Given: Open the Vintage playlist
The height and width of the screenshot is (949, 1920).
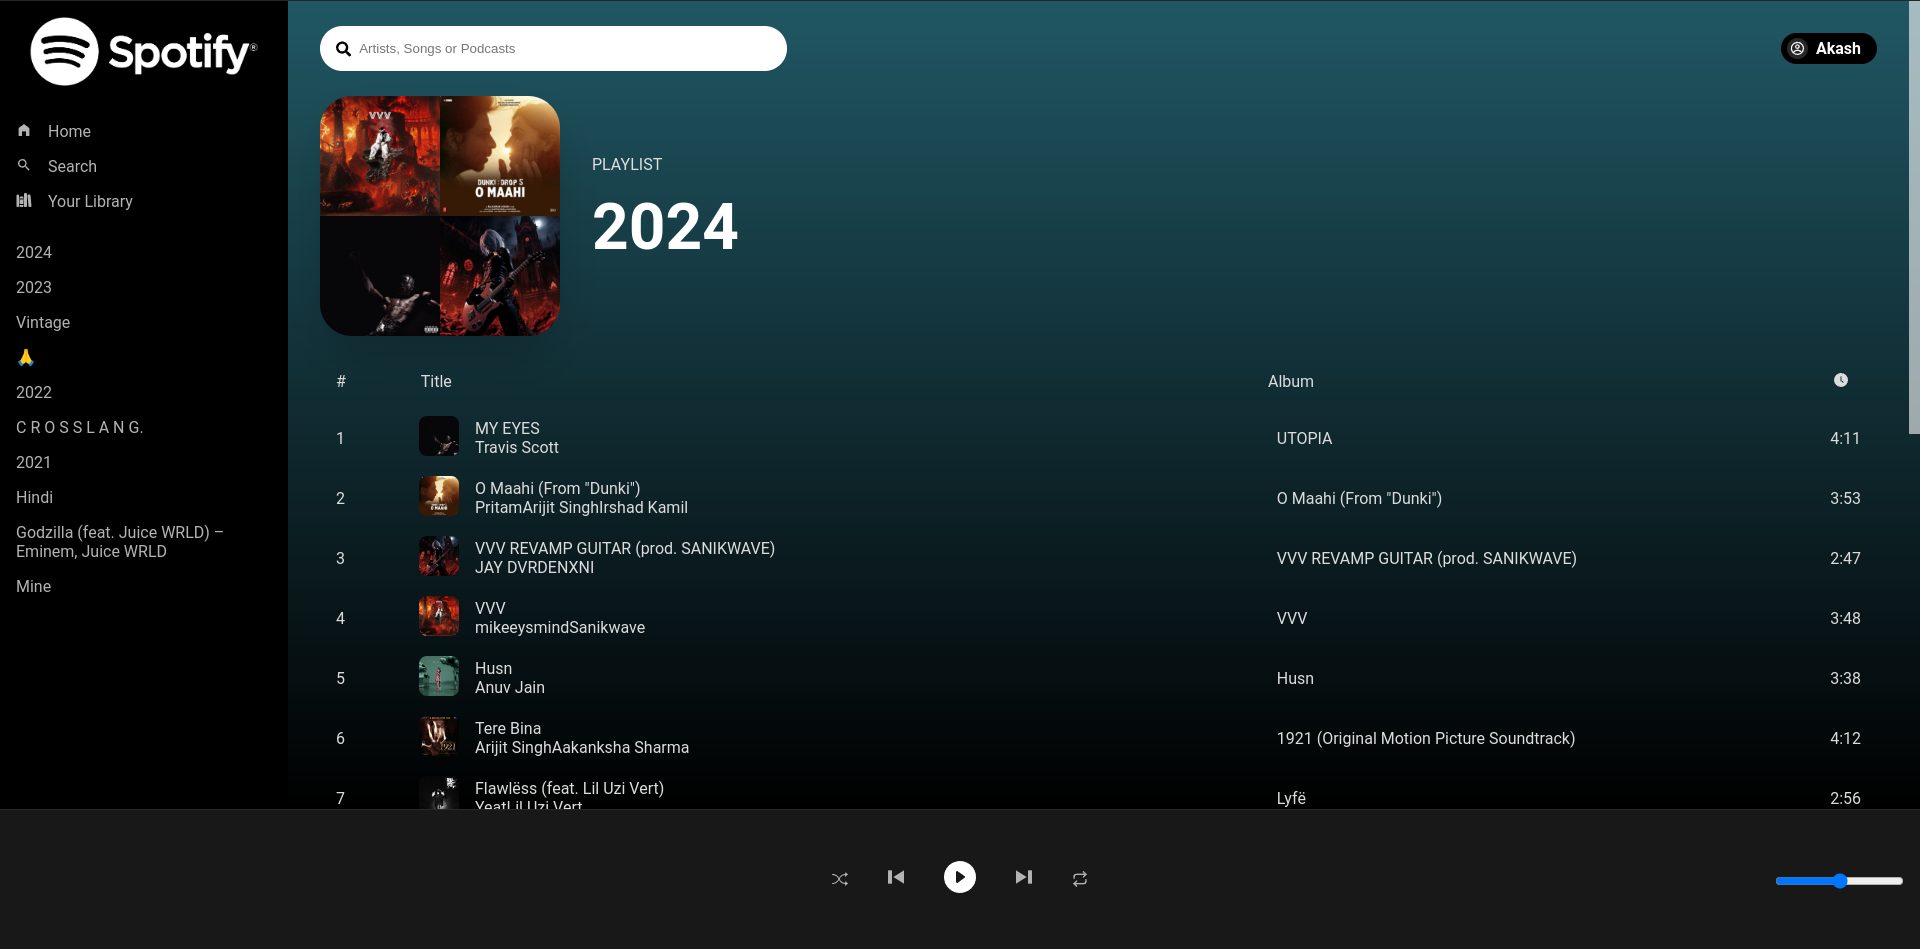Looking at the screenshot, I should pyautogui.click(x=43, y=322).
